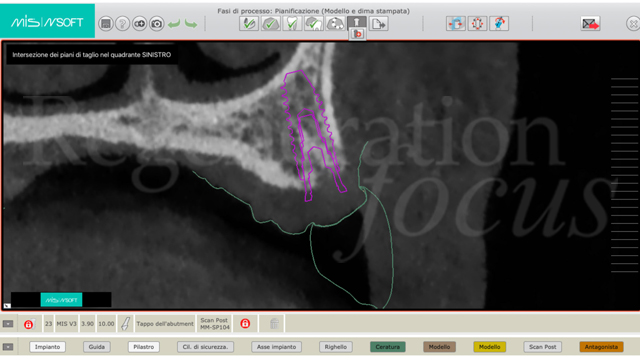The width and height of the screenshot is (640, 360).
Task: Open the Tappo dell'abutment selector
Action: (165, 324)
